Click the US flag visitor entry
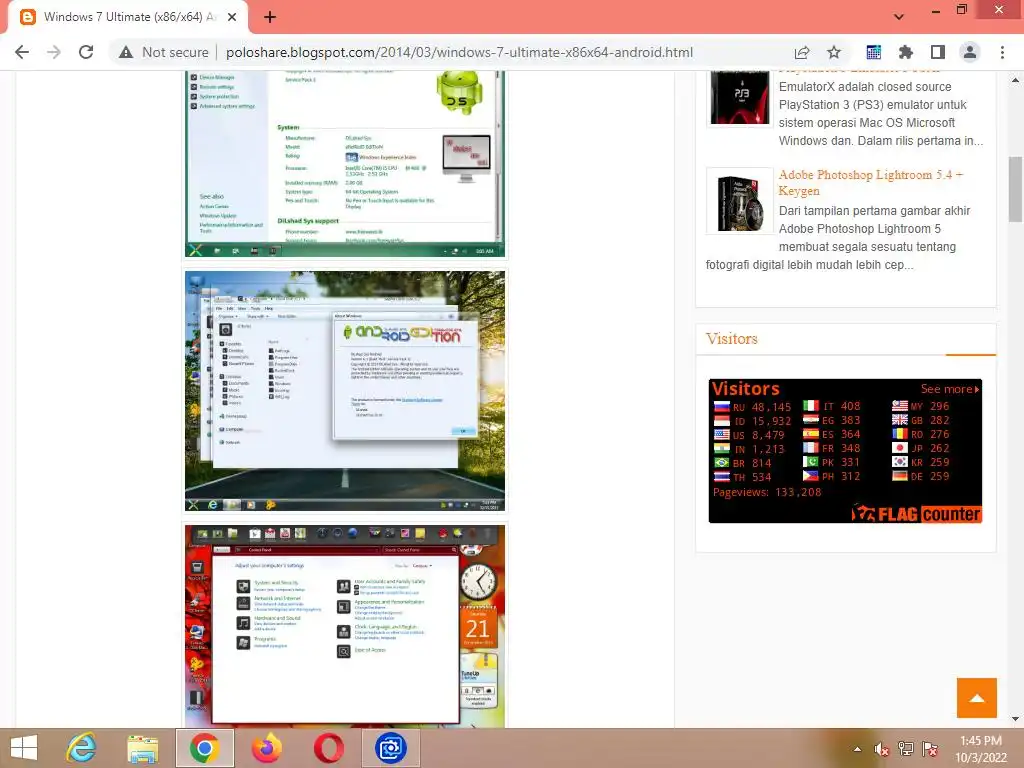Image resolution: width=1024 pixels, height=768 pixels. (752, 435)
